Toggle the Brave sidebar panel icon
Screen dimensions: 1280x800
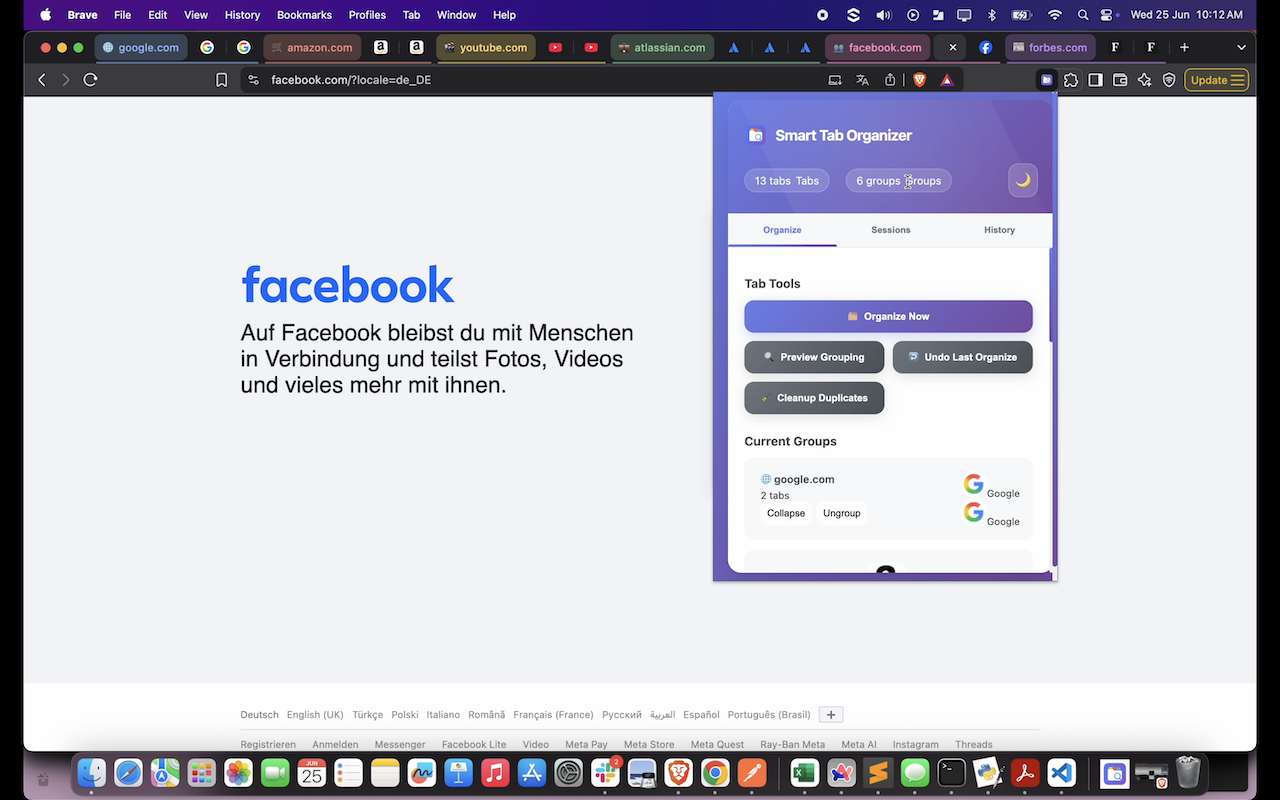click(x=1096, y=80)
